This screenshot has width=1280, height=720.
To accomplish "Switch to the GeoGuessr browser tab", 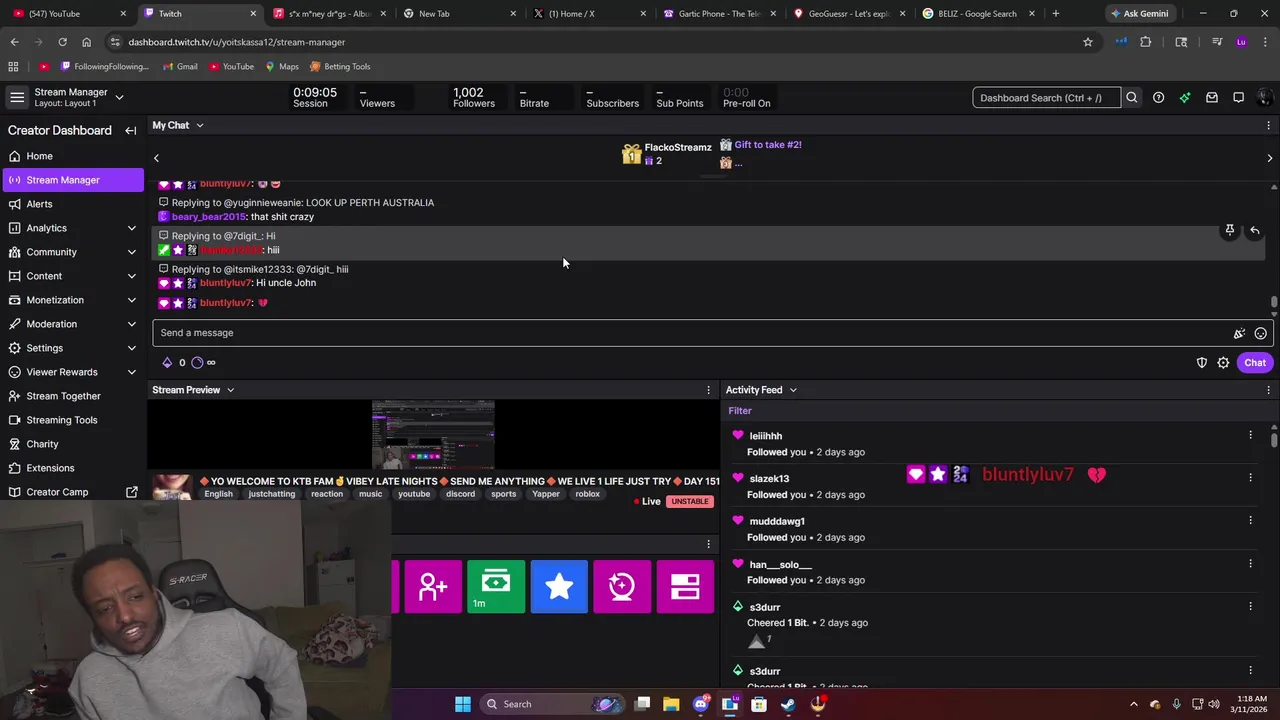I will click(847, 13).
